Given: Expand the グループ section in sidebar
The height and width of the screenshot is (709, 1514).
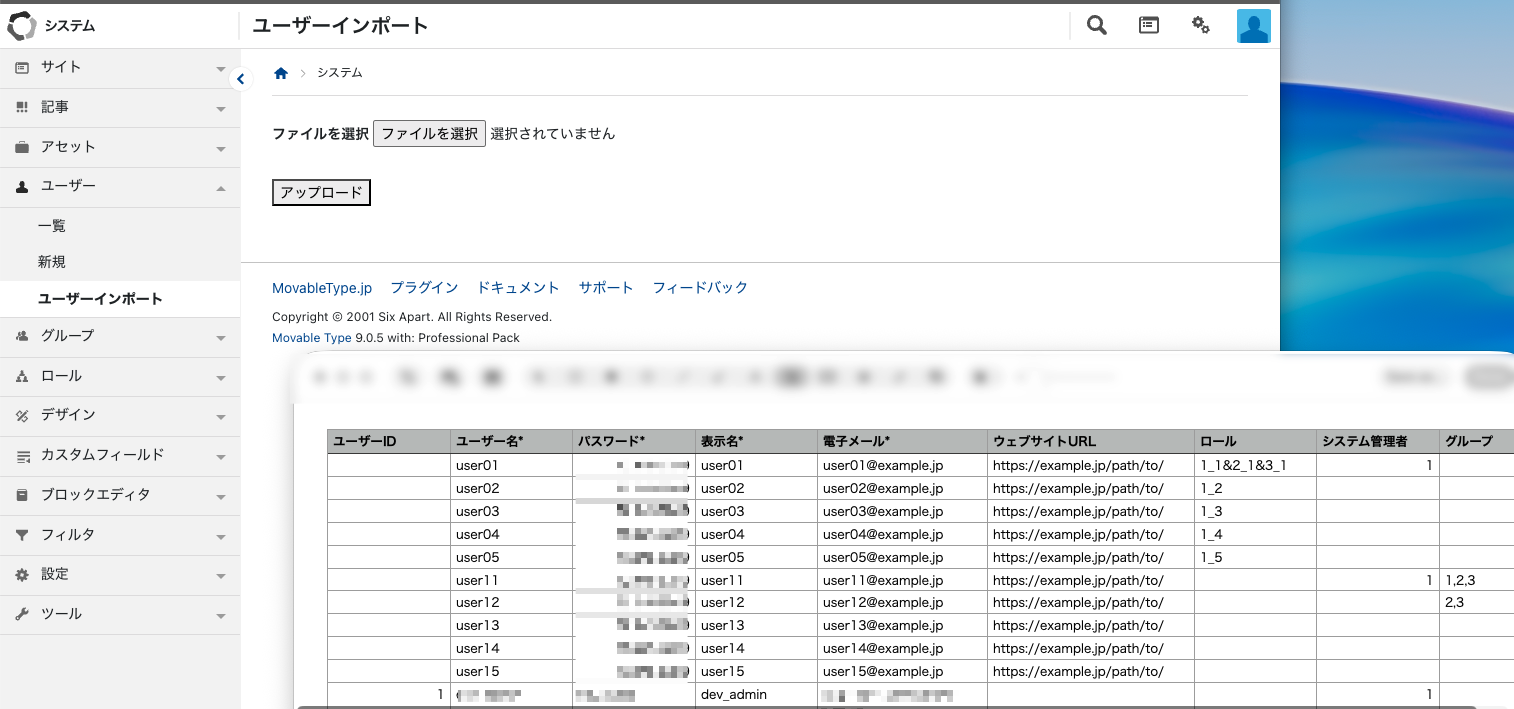Looking at the screenshot, I should coord(222,337).
